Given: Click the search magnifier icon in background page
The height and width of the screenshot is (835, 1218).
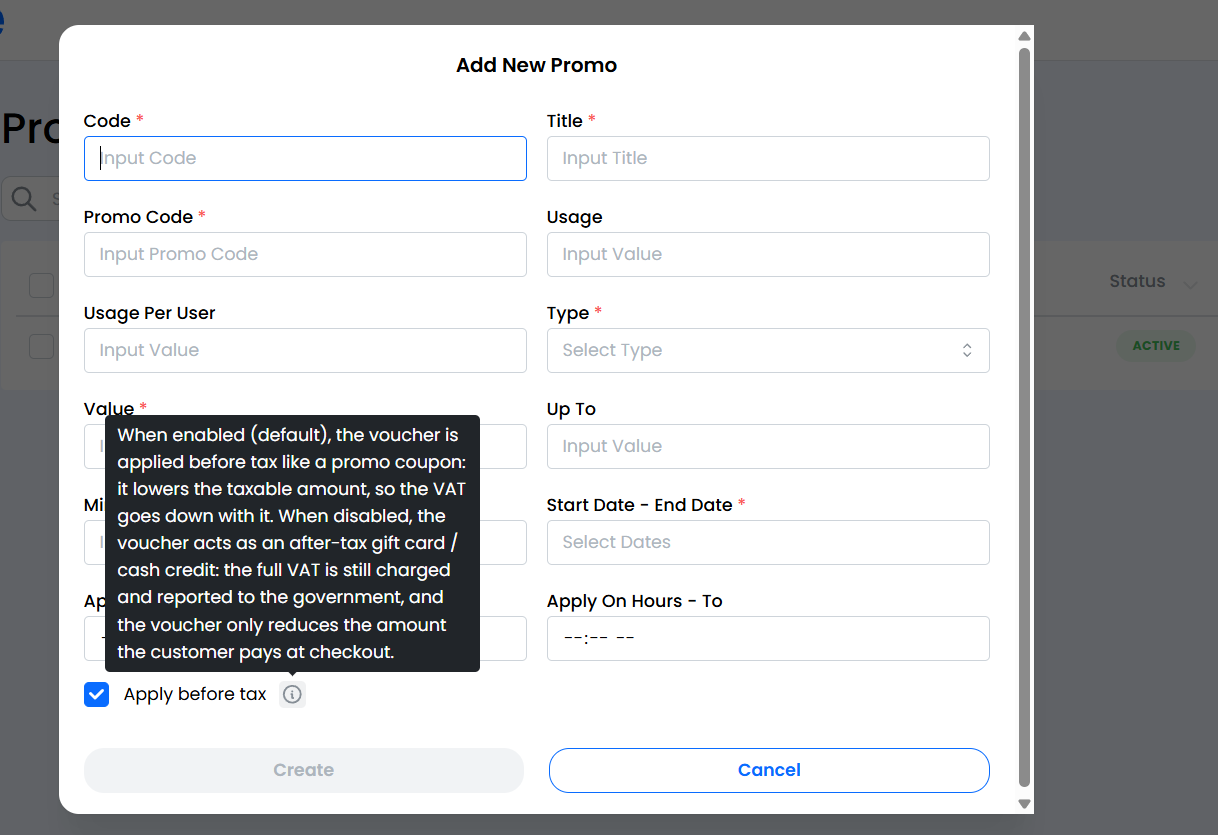Looking at the screenshot, I should (24, 199).
